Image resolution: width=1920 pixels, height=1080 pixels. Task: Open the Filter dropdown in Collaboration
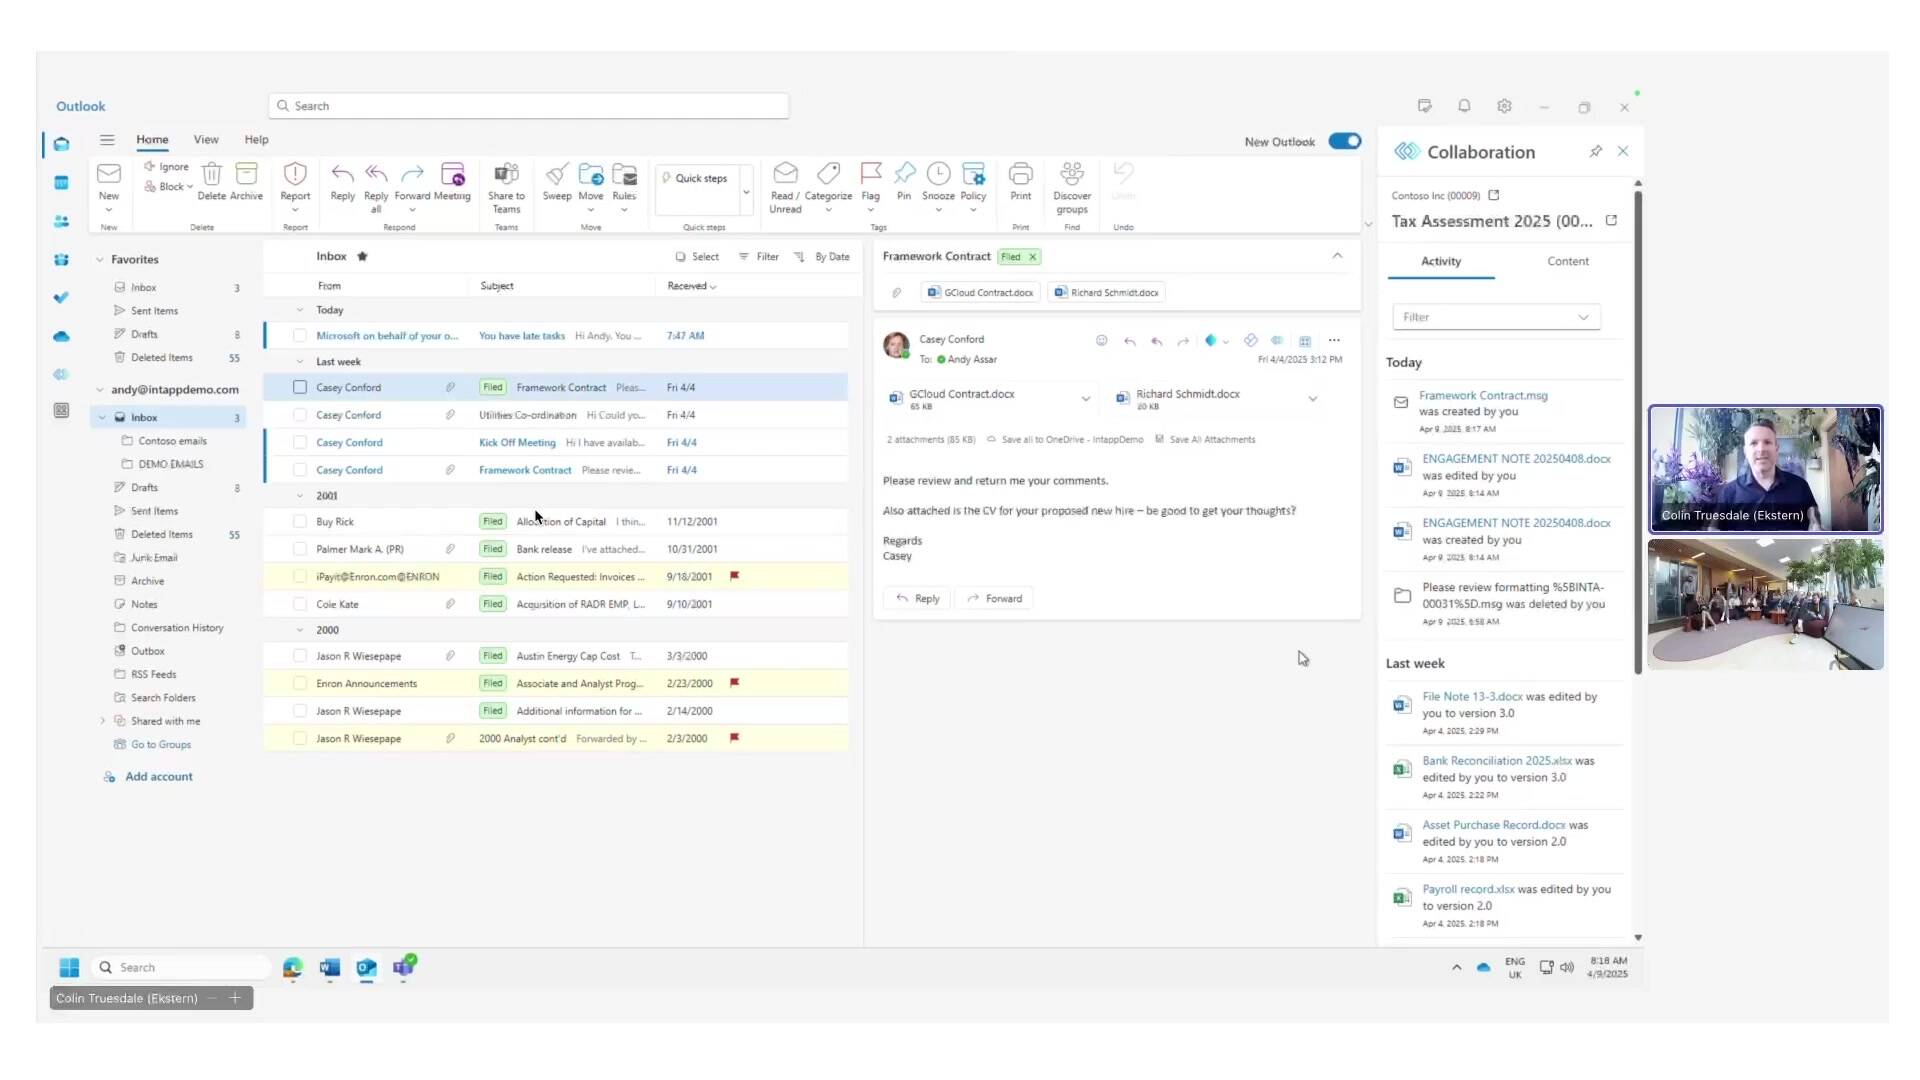1496,317
